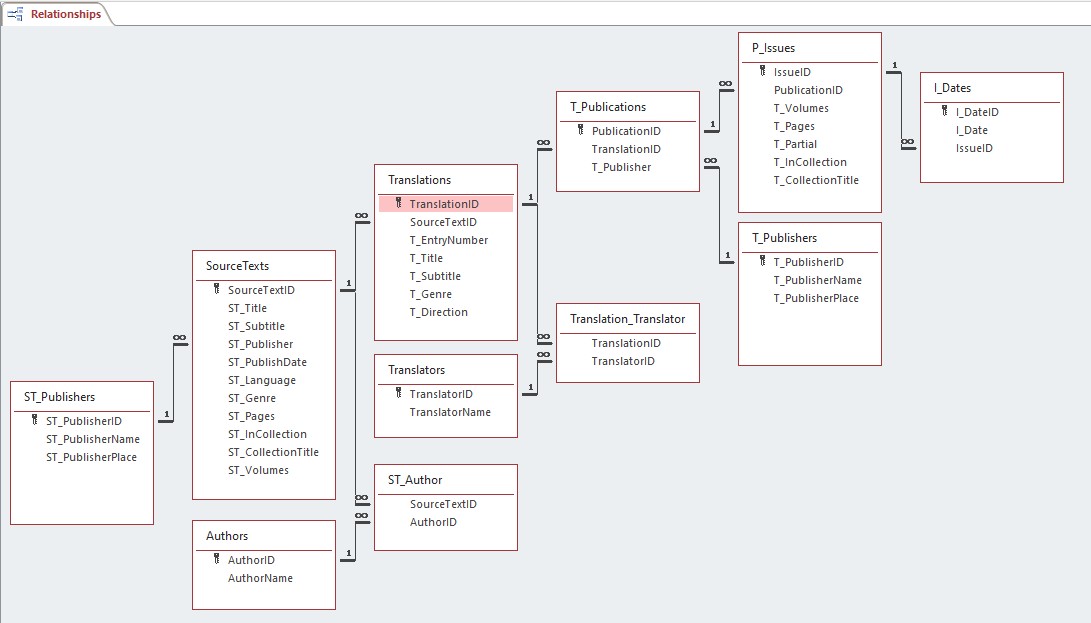Switch to the Relationships tab
The image size is (1091, 623).
pyautogui.click(x=57, y=14)
